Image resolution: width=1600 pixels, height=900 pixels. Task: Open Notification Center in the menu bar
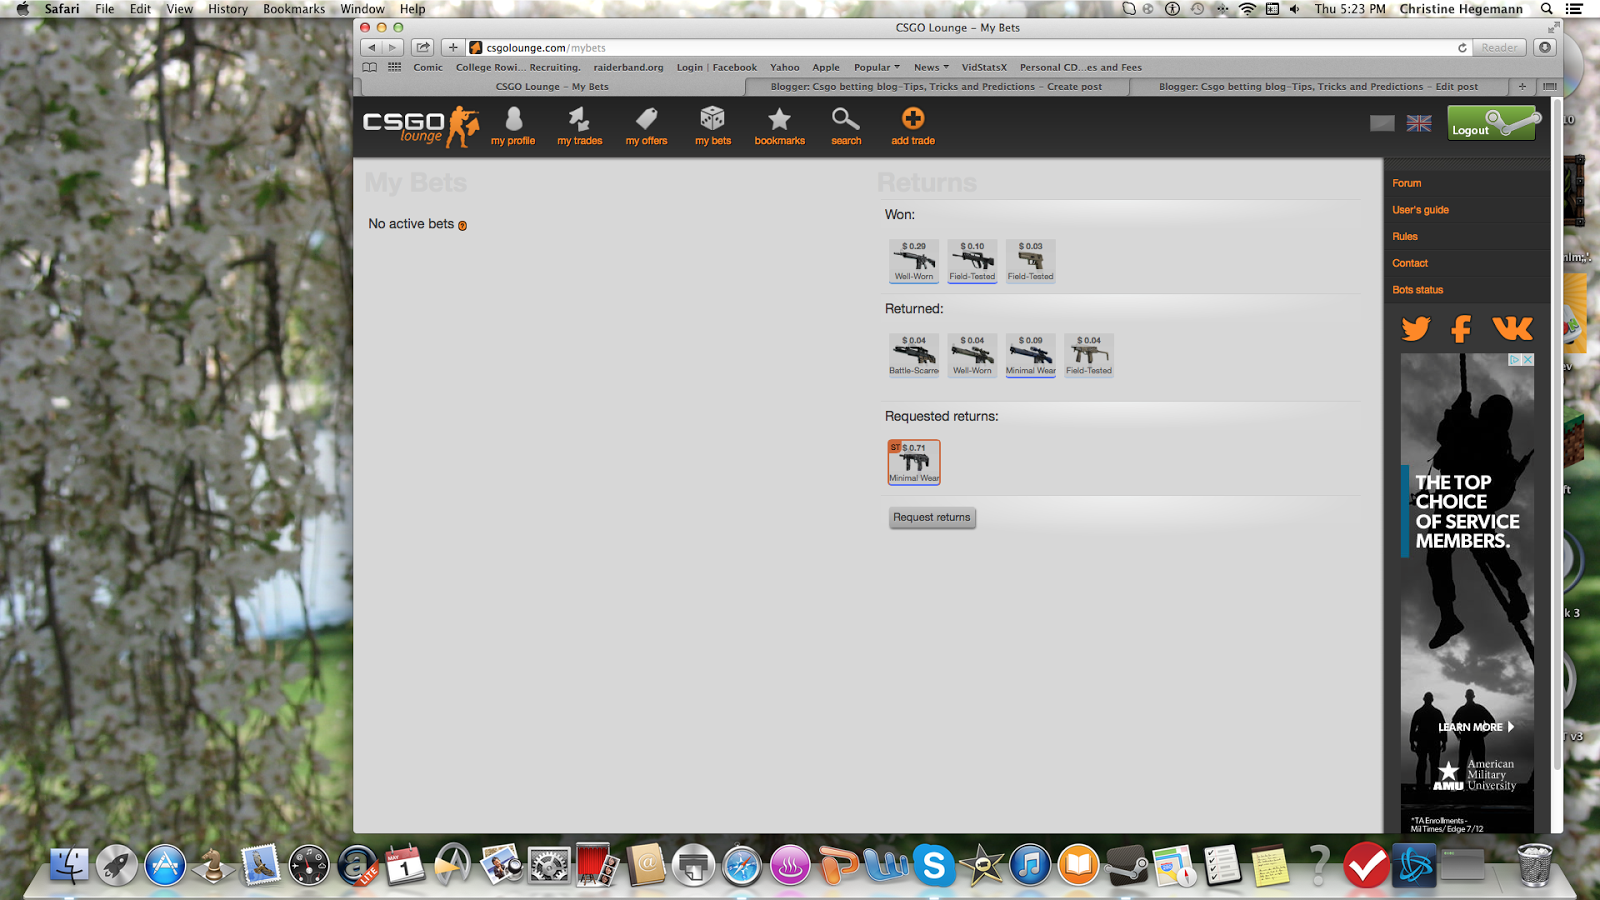coord(1574,9)
